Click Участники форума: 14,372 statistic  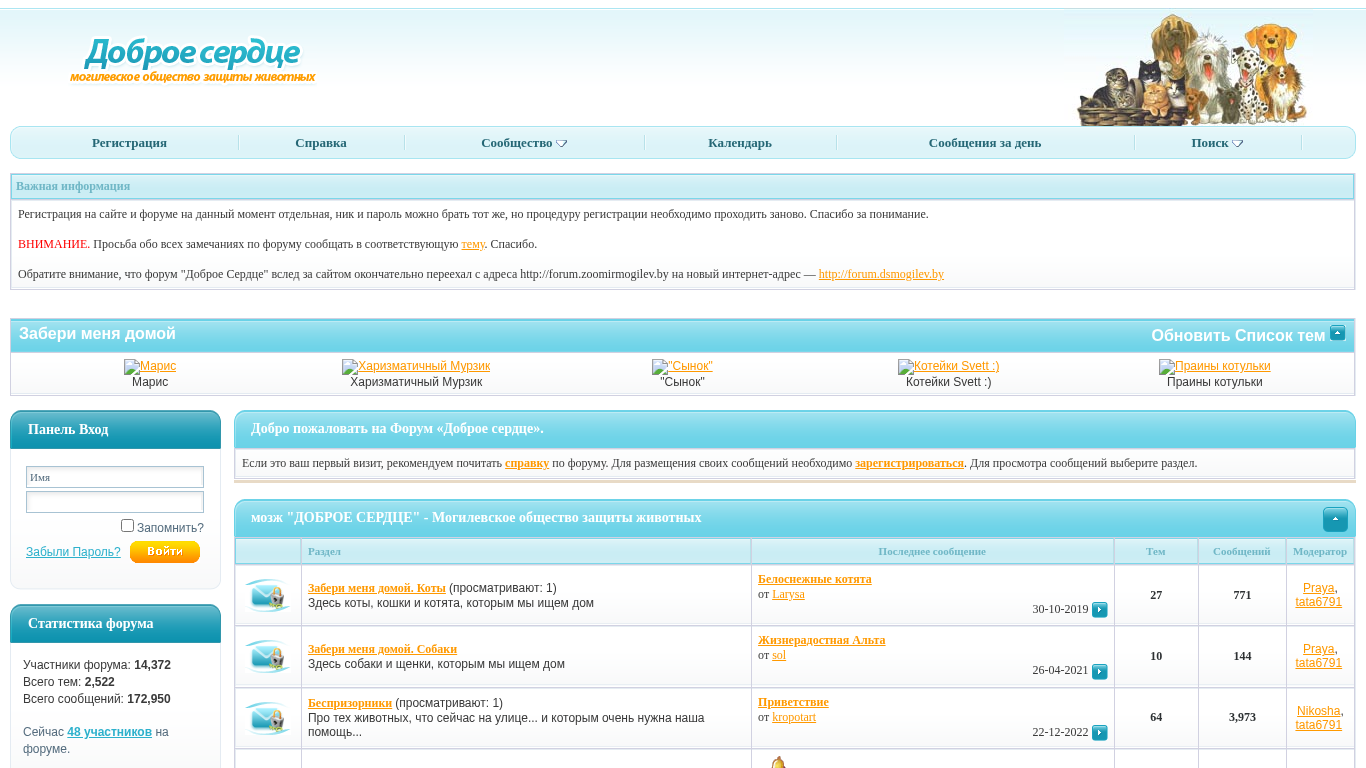pyautogui.click(x=97, y=665)
